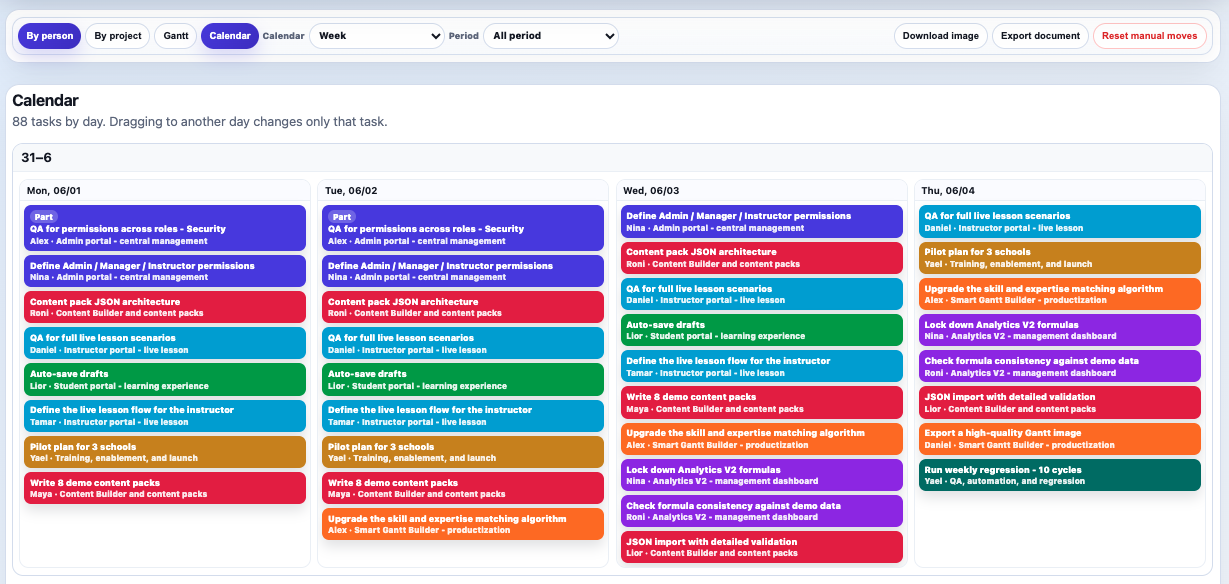Screen dimensions: 1229x584
Task: Click the Thu, 06/04 day header
Action: coord(948,190)
